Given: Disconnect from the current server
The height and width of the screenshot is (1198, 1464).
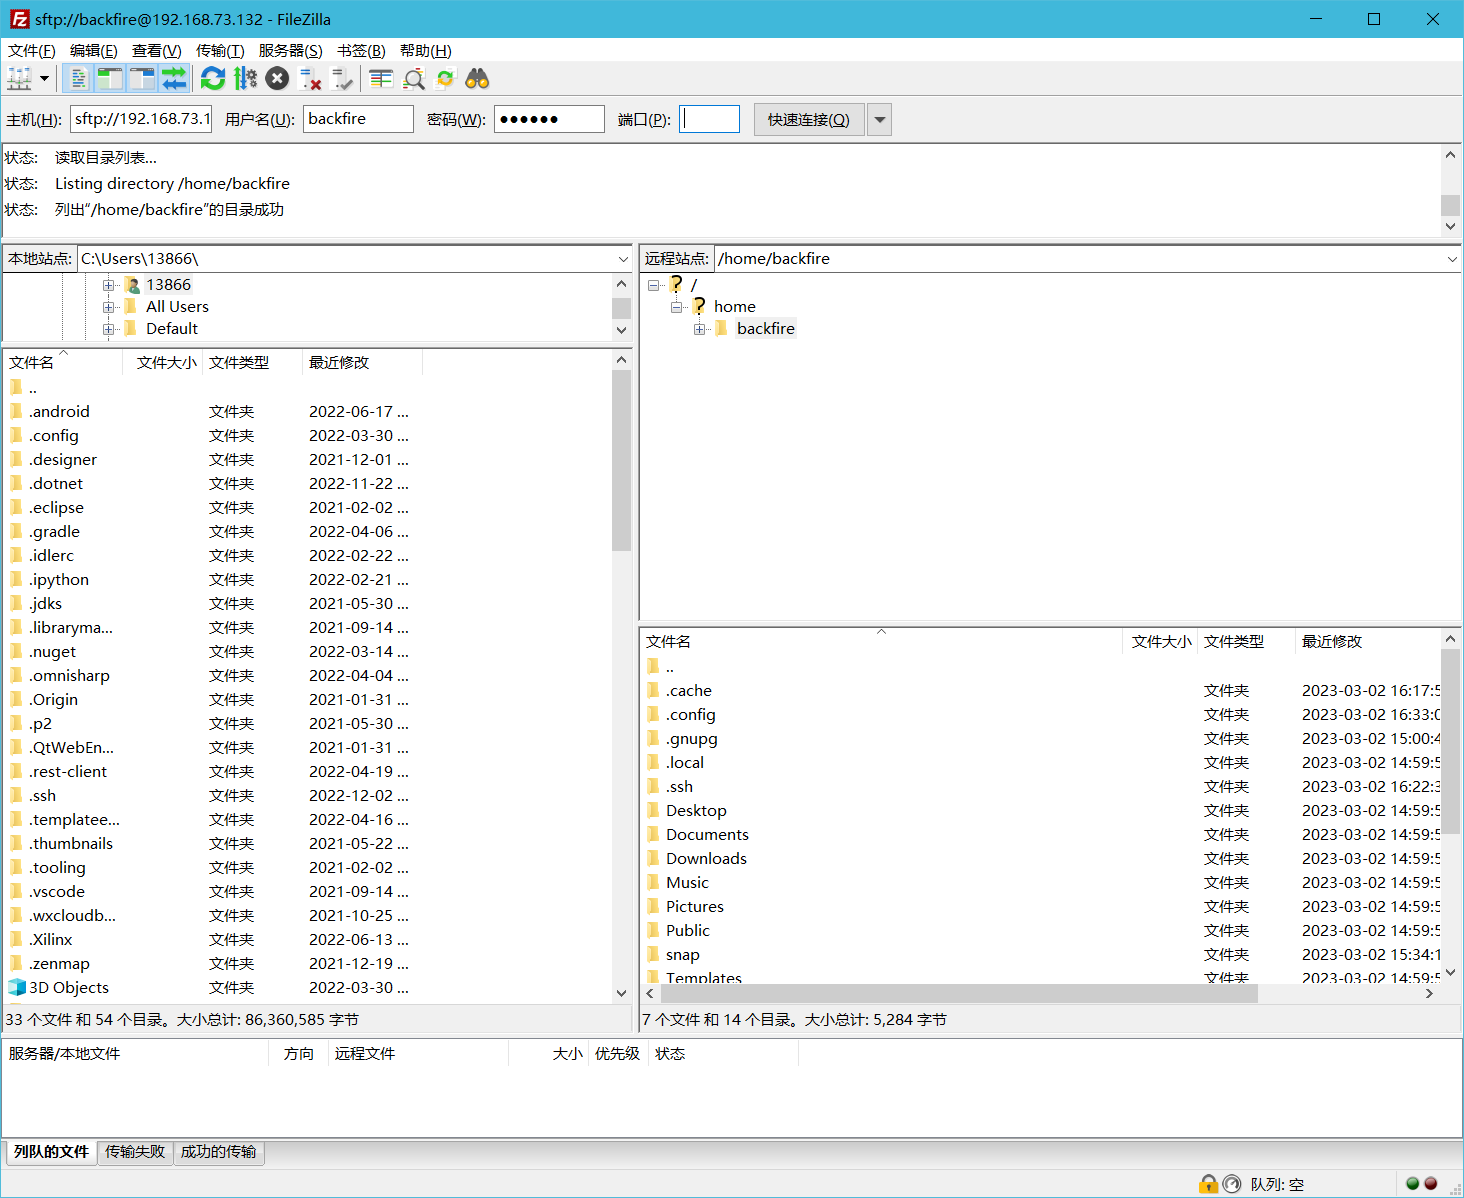Looking at the screenshot, I should click(310, 78).
